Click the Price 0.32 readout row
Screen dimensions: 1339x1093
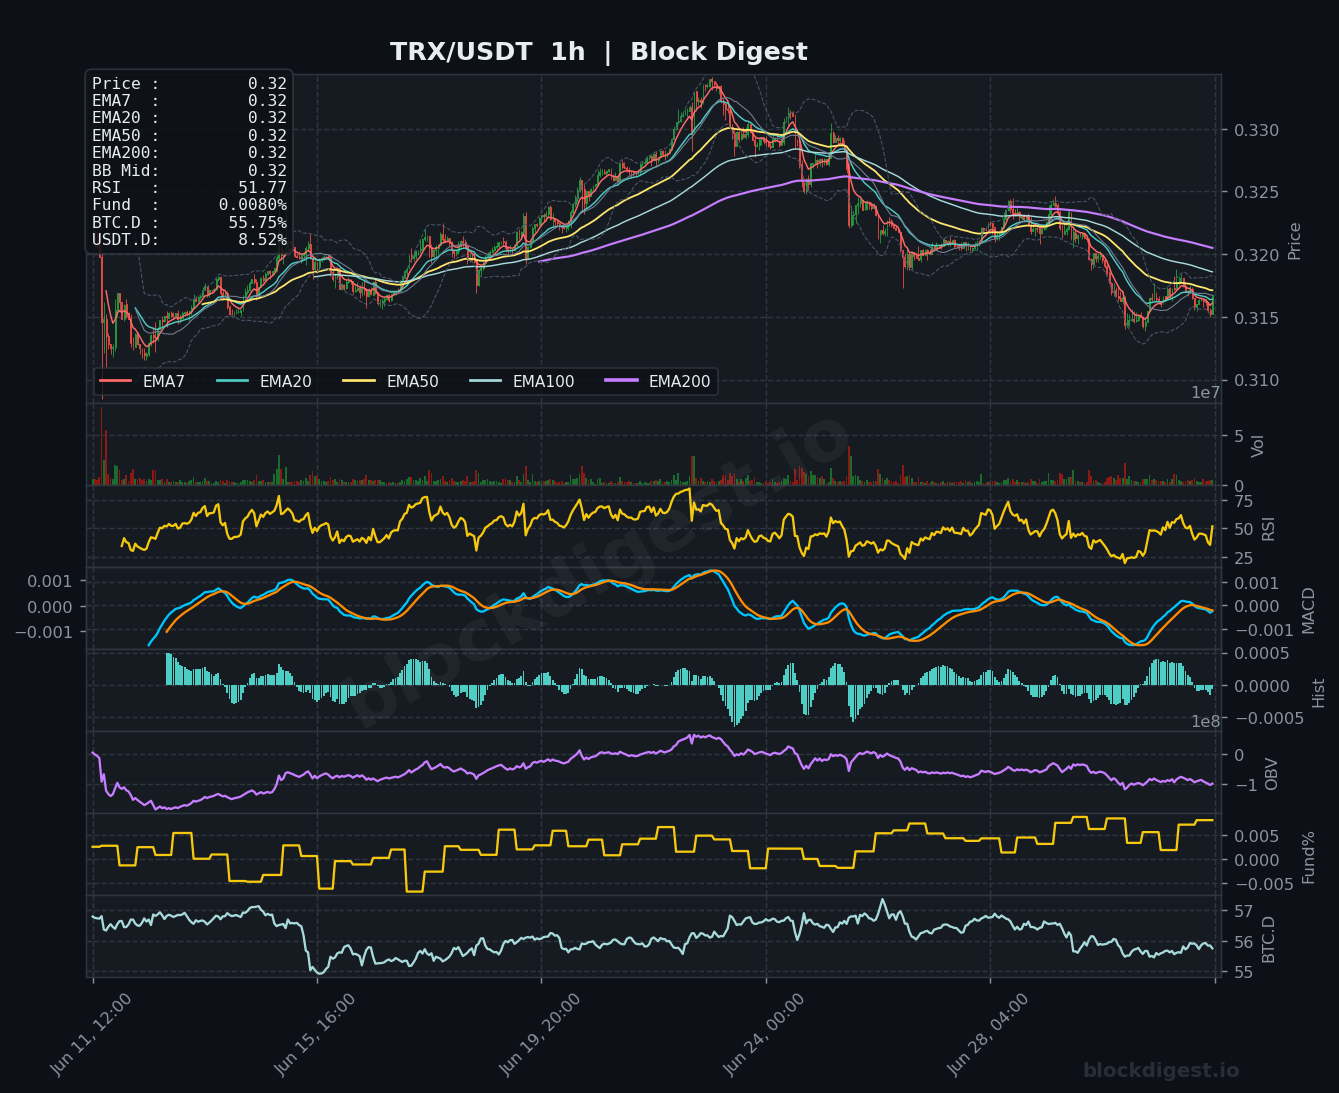pos(189,84)
